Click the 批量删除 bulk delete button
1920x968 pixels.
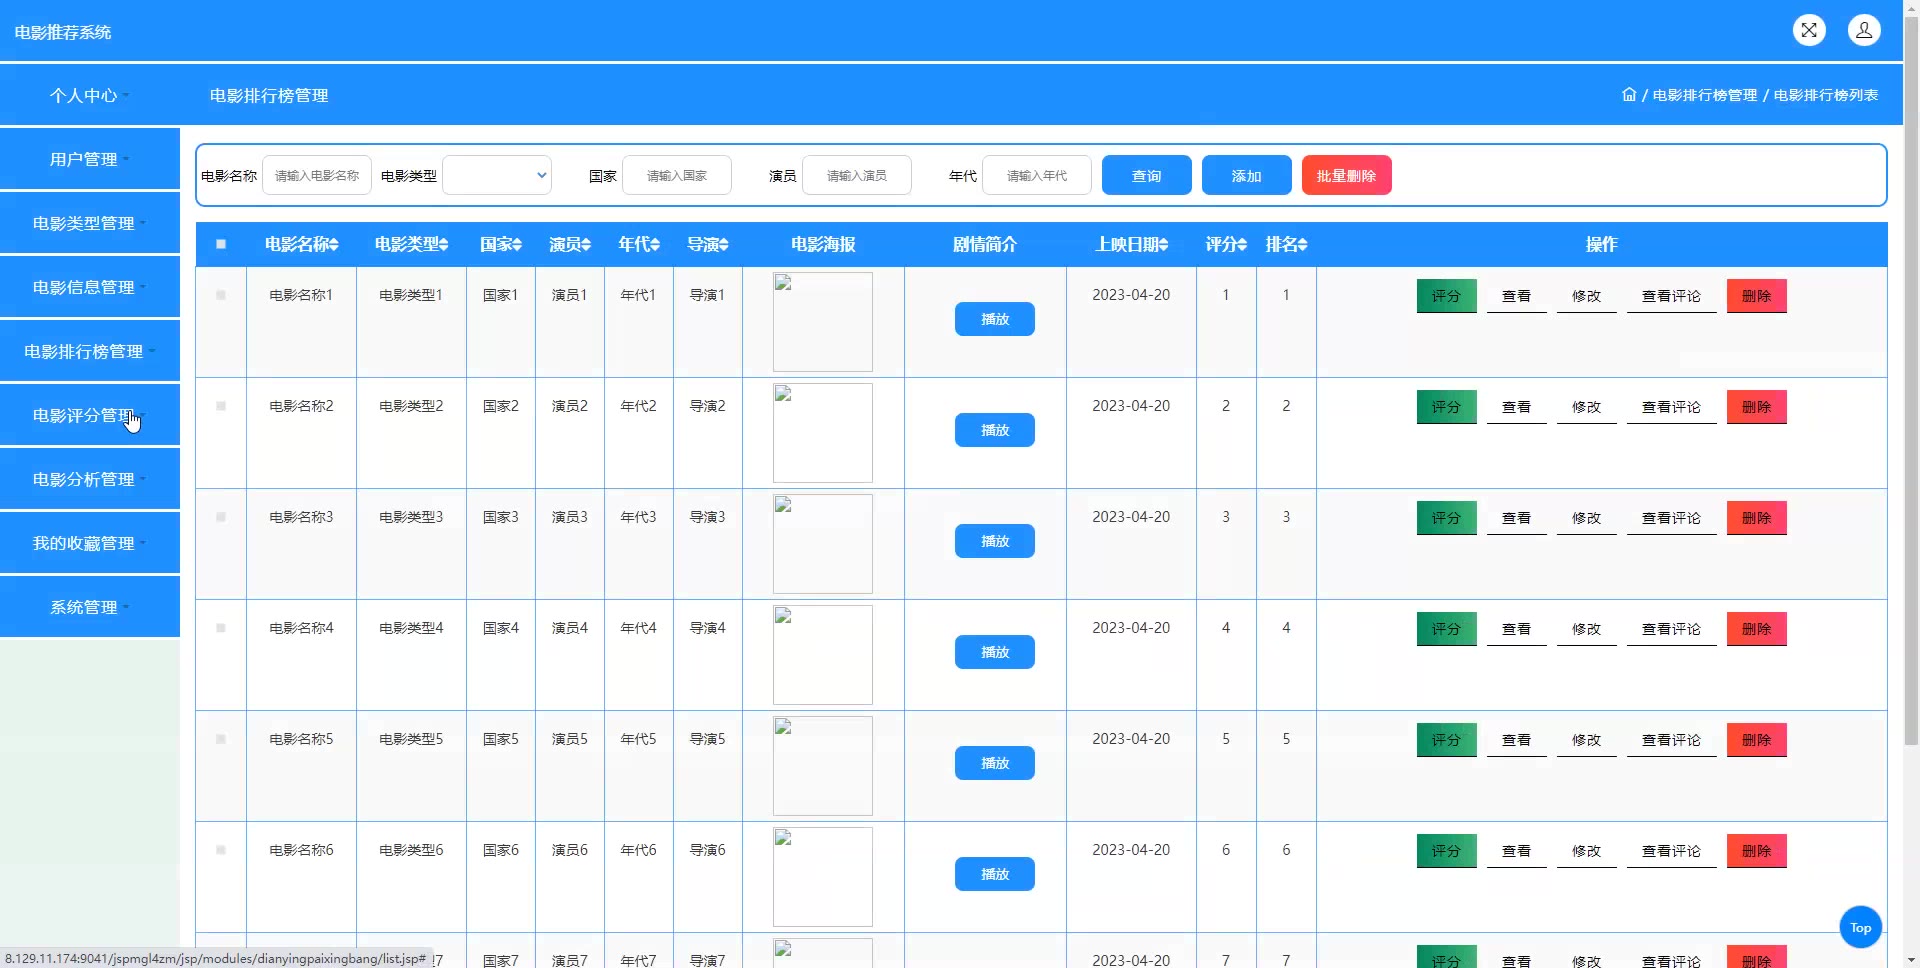[1347, 175]
